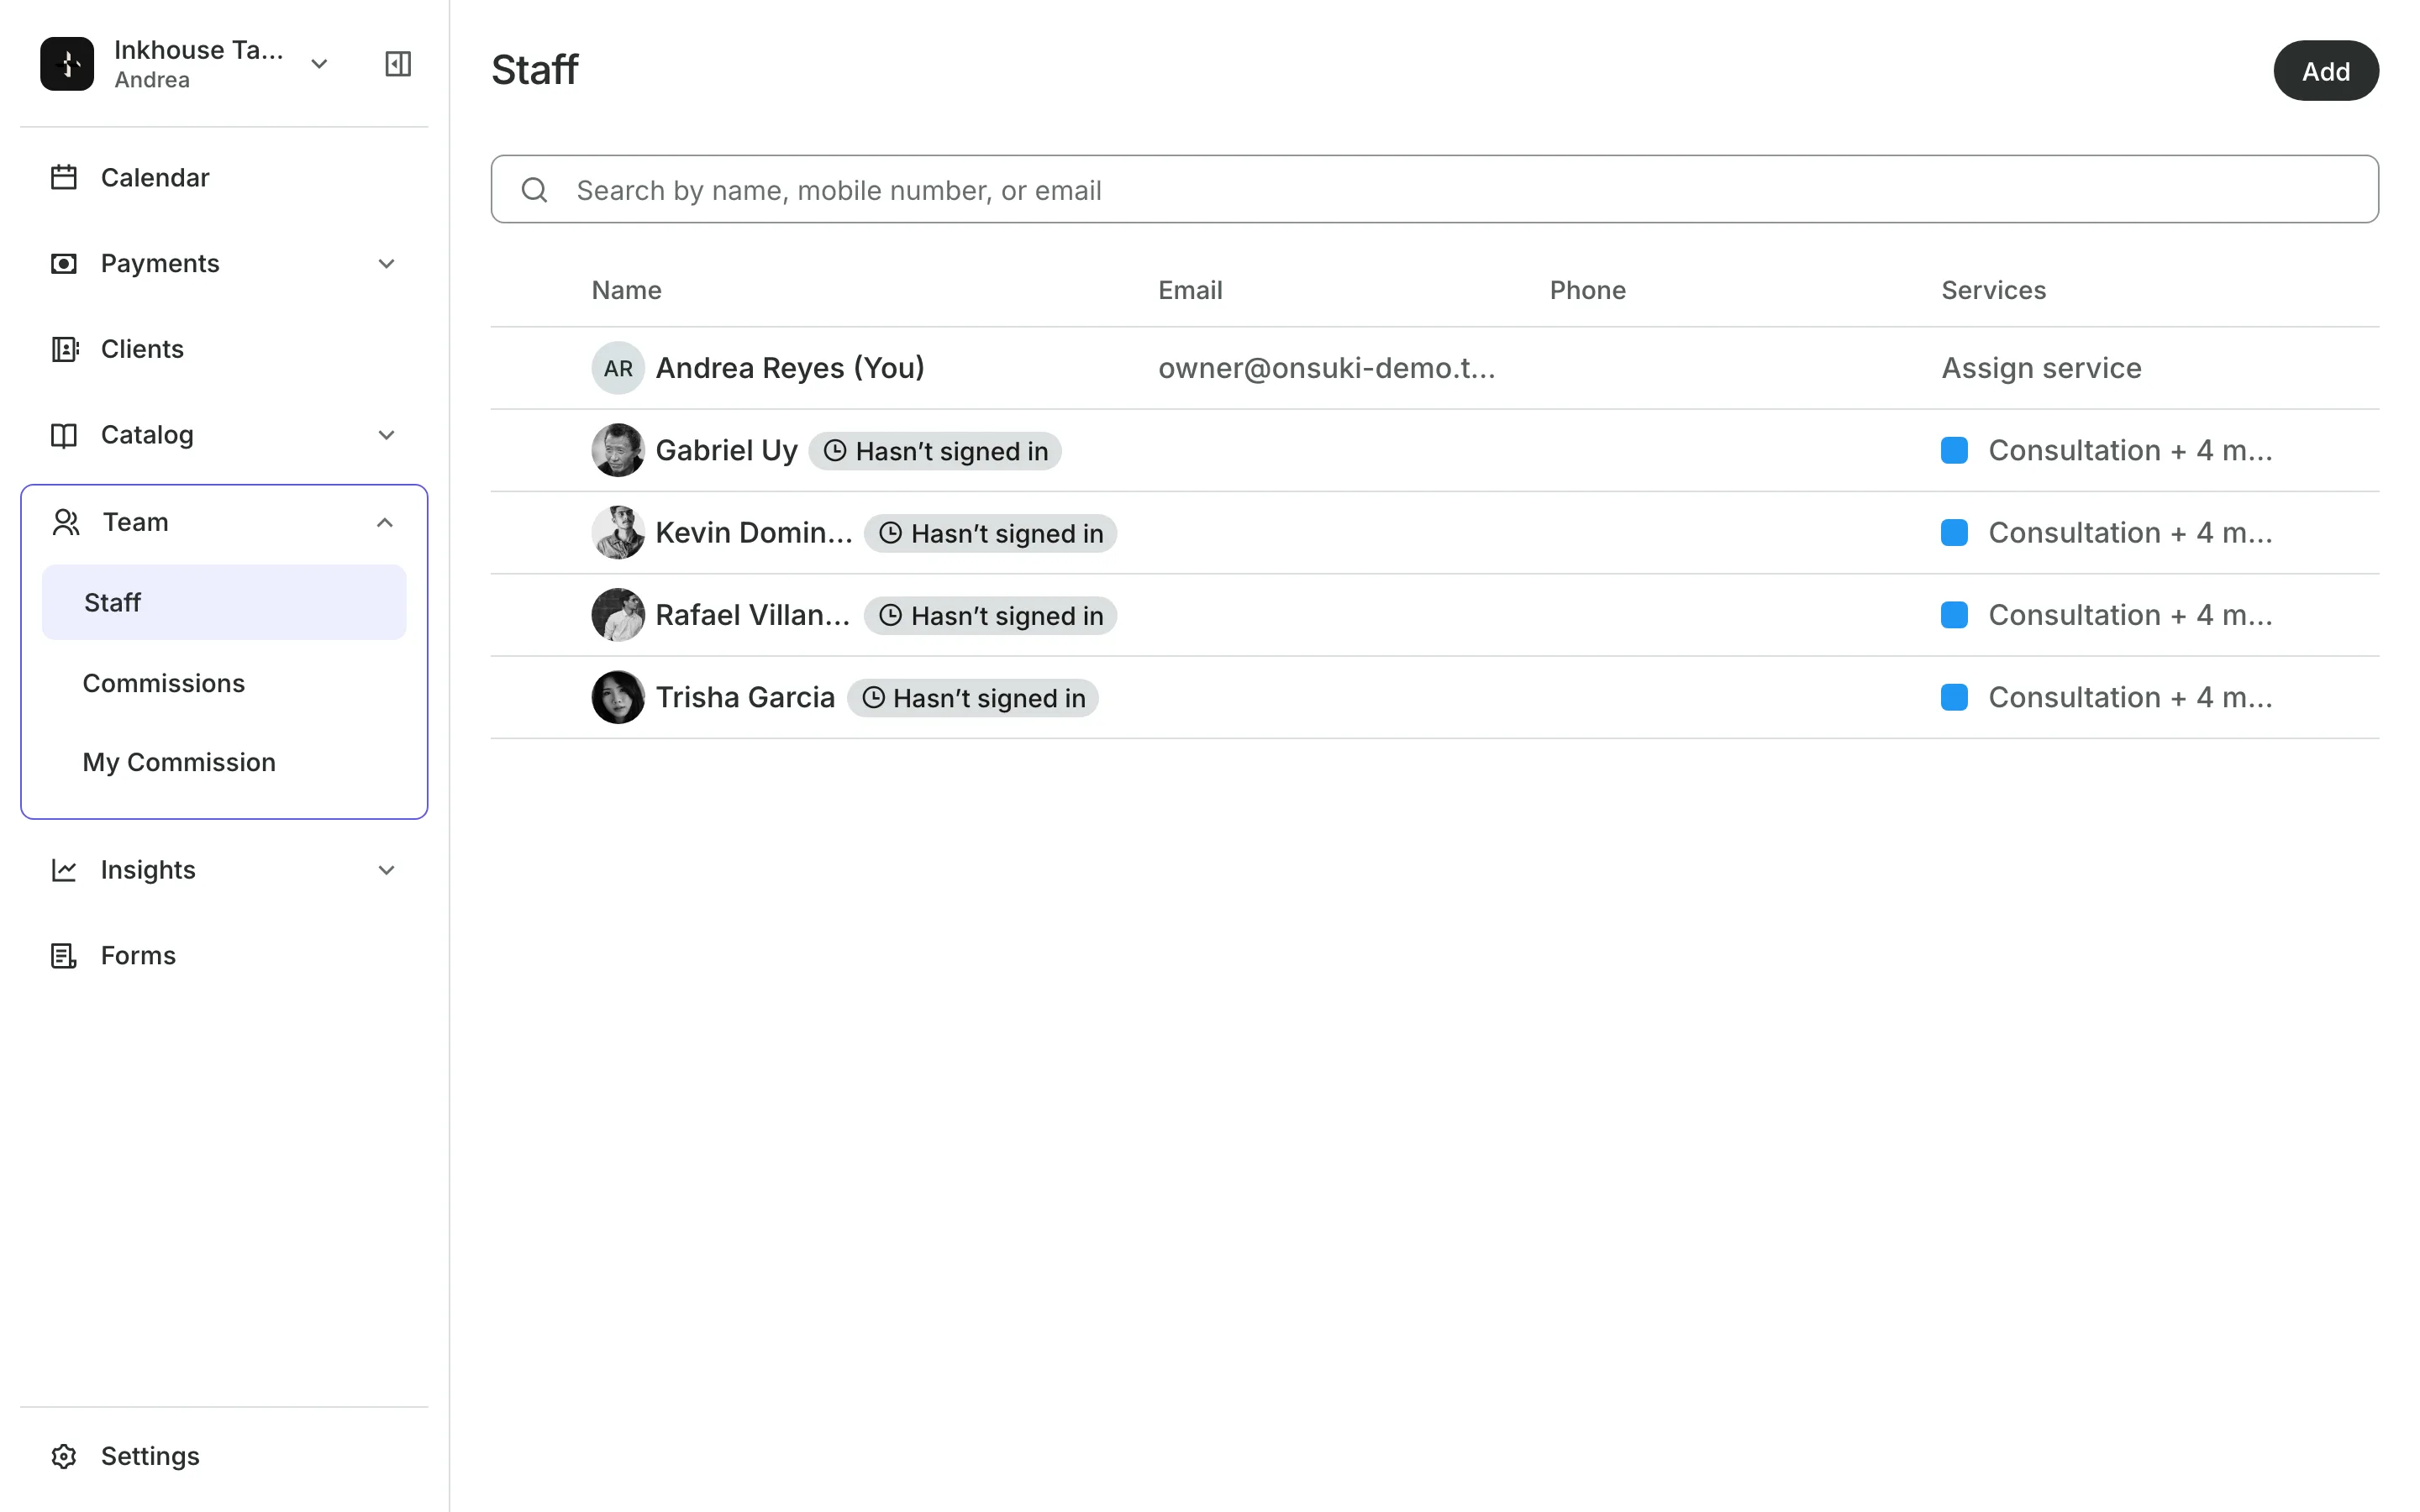This screenshot has height=1512, width=2420.
Task: Click Assign service for Andrea Reyes
Action: (2041, 368)
